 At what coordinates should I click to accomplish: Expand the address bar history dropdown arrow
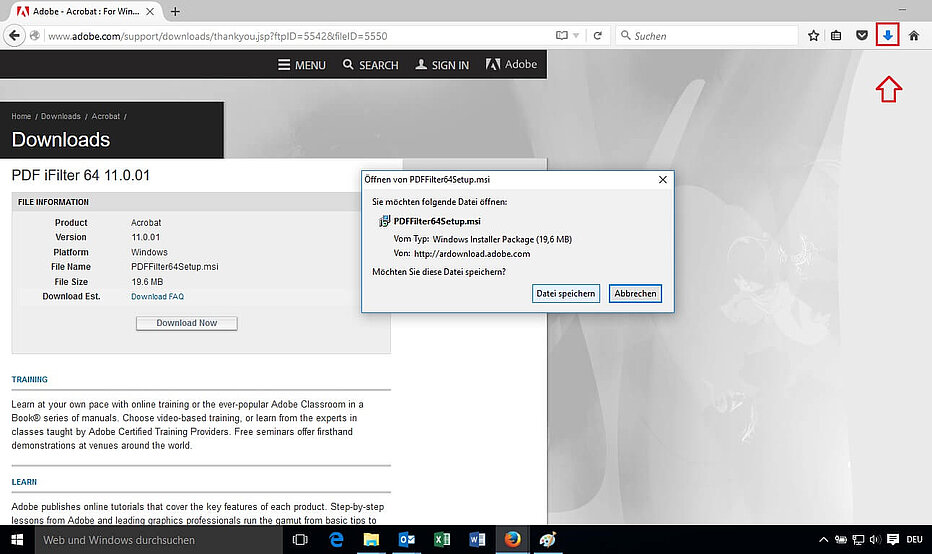(575, 36)
